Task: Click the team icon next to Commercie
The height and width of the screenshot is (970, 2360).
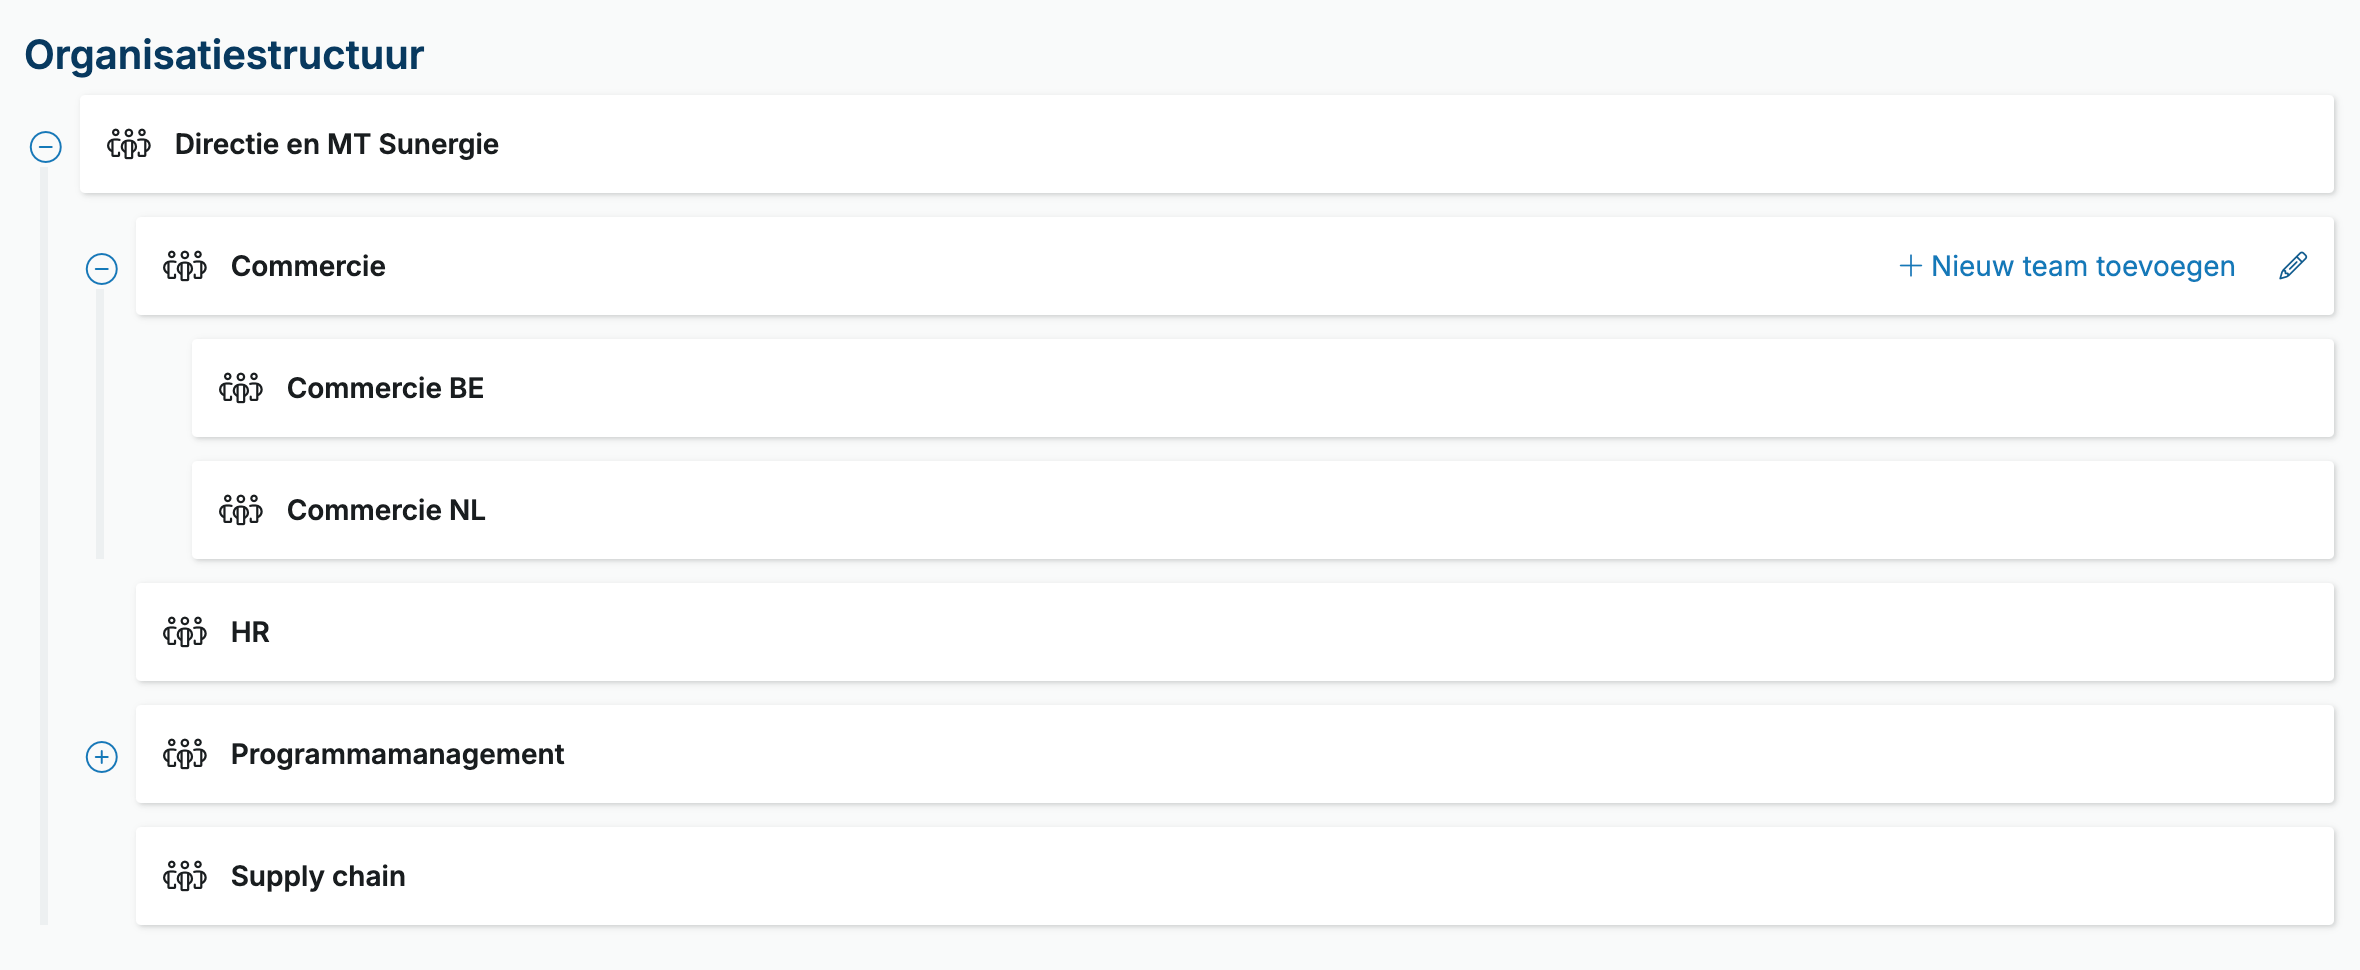Action: 185,266
